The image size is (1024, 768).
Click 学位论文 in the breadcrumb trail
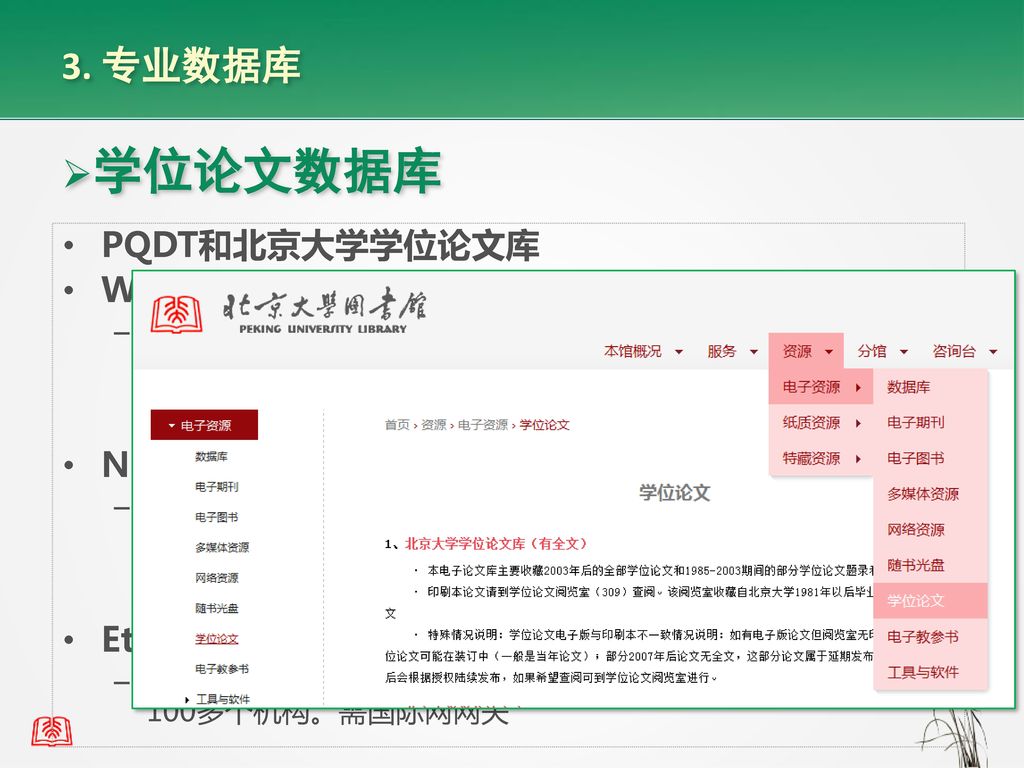pos(545,424)
